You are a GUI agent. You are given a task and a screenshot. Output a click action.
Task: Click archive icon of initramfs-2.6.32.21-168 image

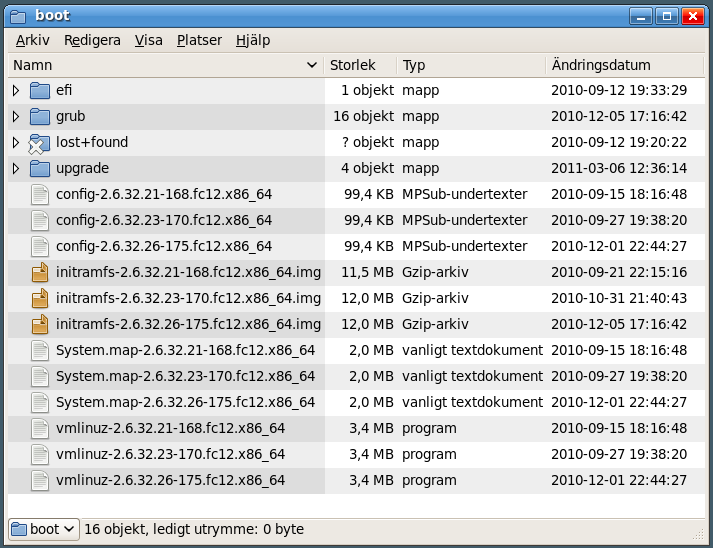(x=40, y=272)
